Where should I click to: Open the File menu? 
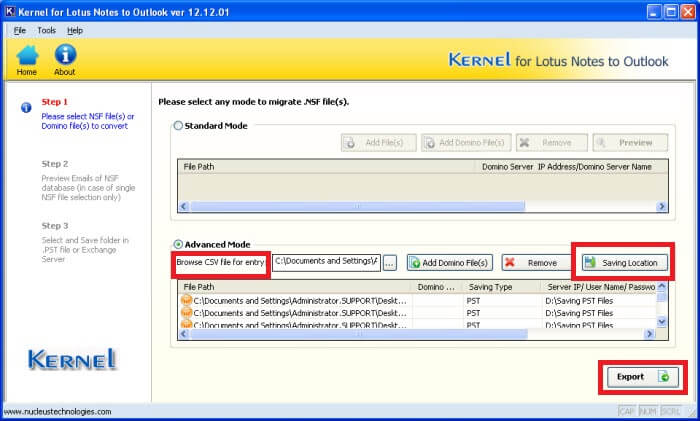click(20, 30)
